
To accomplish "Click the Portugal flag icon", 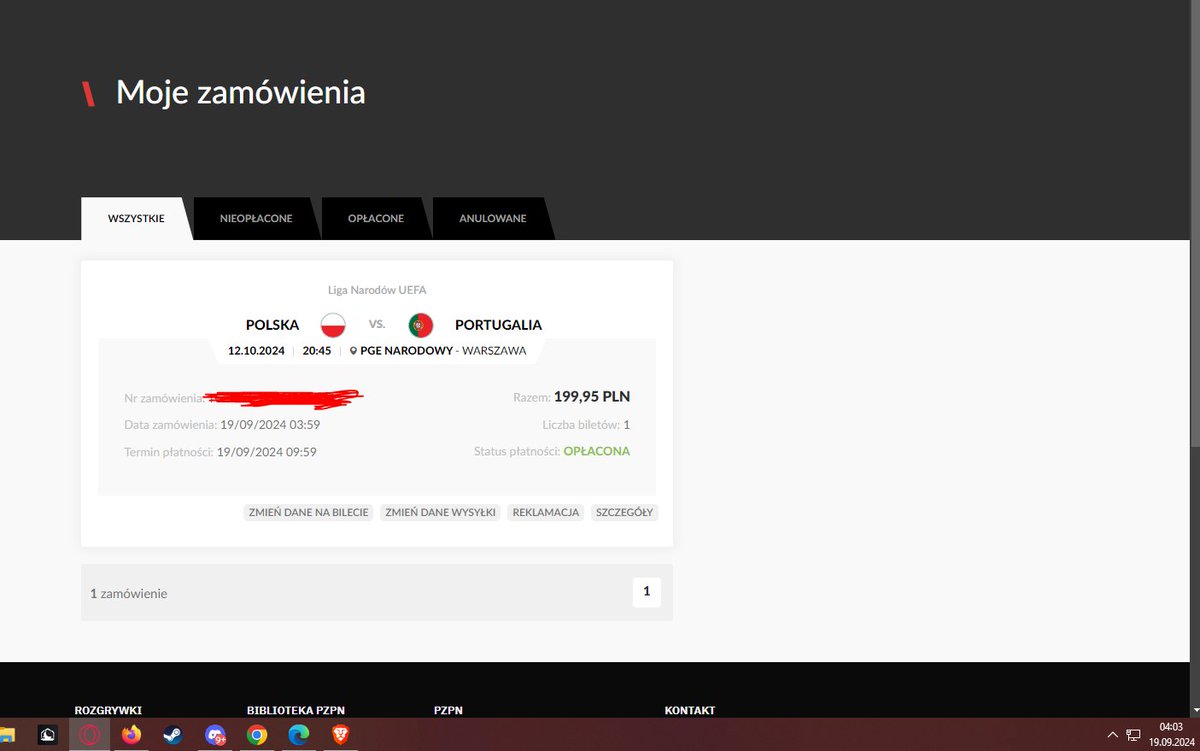I will 420,324.
